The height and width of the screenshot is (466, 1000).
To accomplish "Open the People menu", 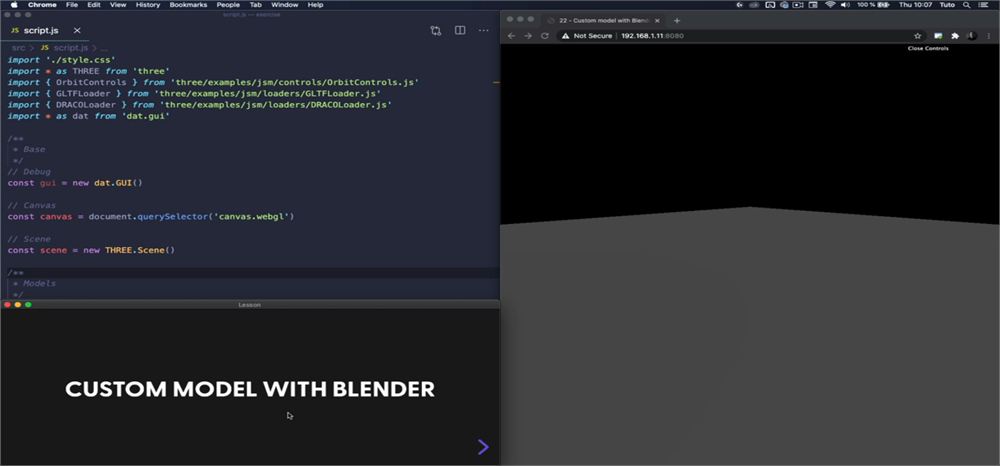I will [x=228, y=4].
